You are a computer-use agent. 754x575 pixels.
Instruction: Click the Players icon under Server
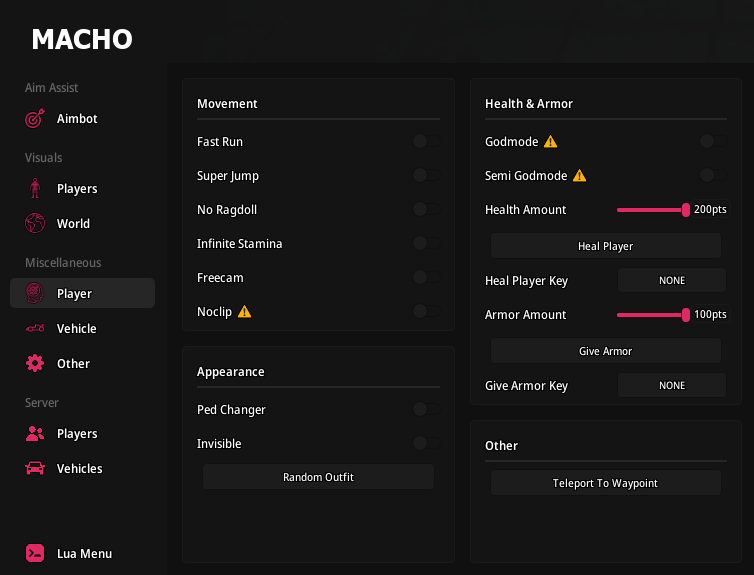[35, 434]
